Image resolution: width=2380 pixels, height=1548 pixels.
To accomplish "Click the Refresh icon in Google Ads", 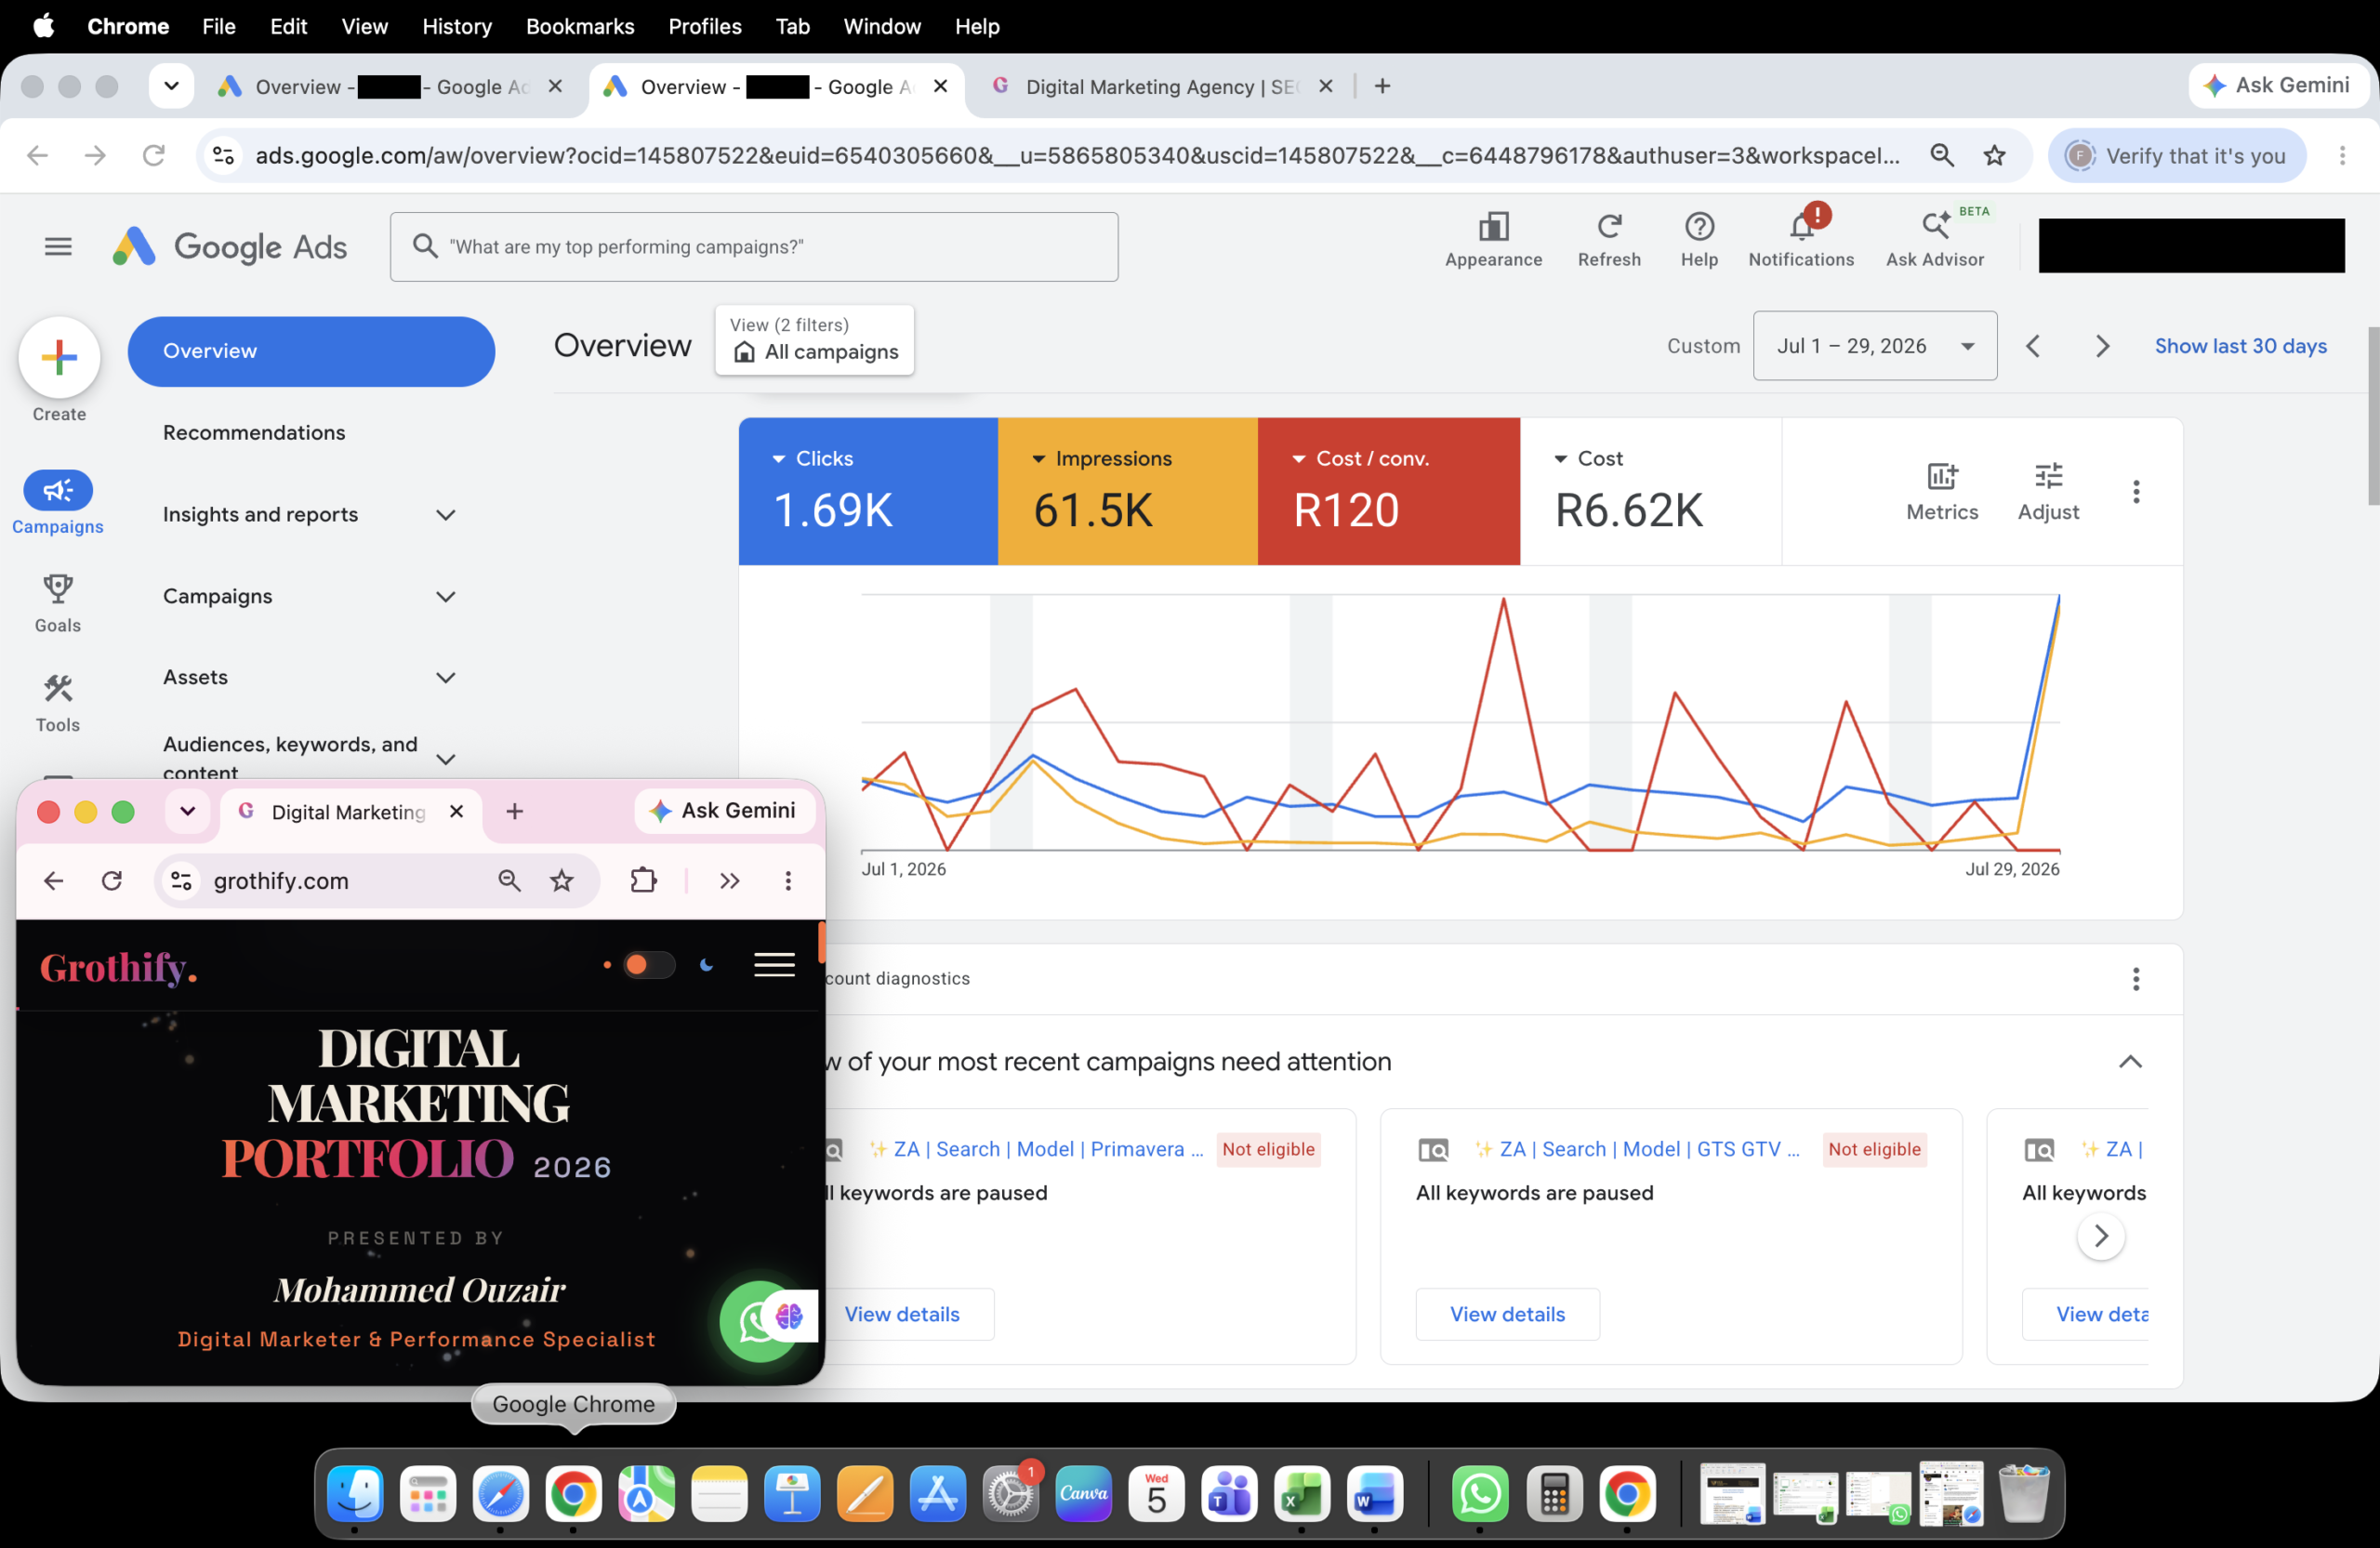I will [1609, 227].
